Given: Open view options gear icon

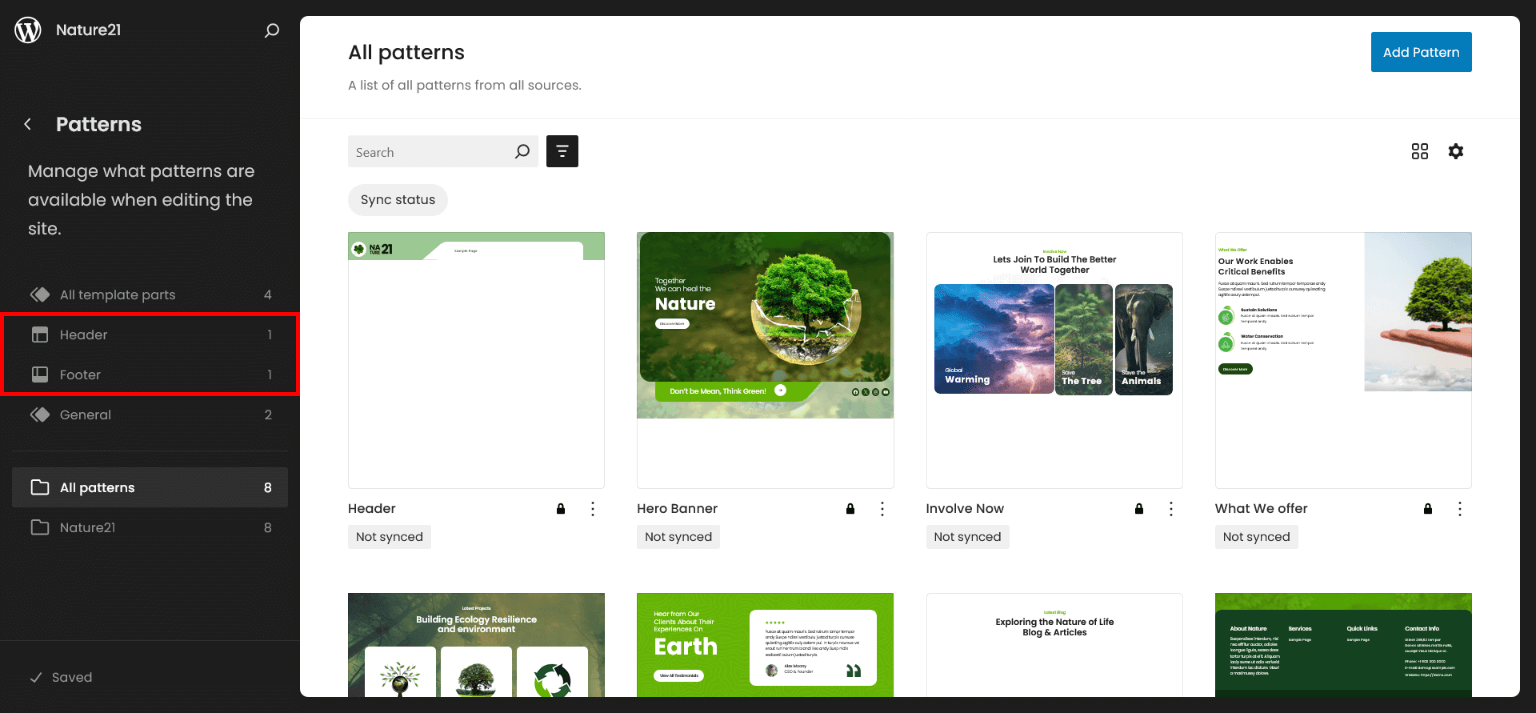Looking at the screenshot, I should 1455,152.
